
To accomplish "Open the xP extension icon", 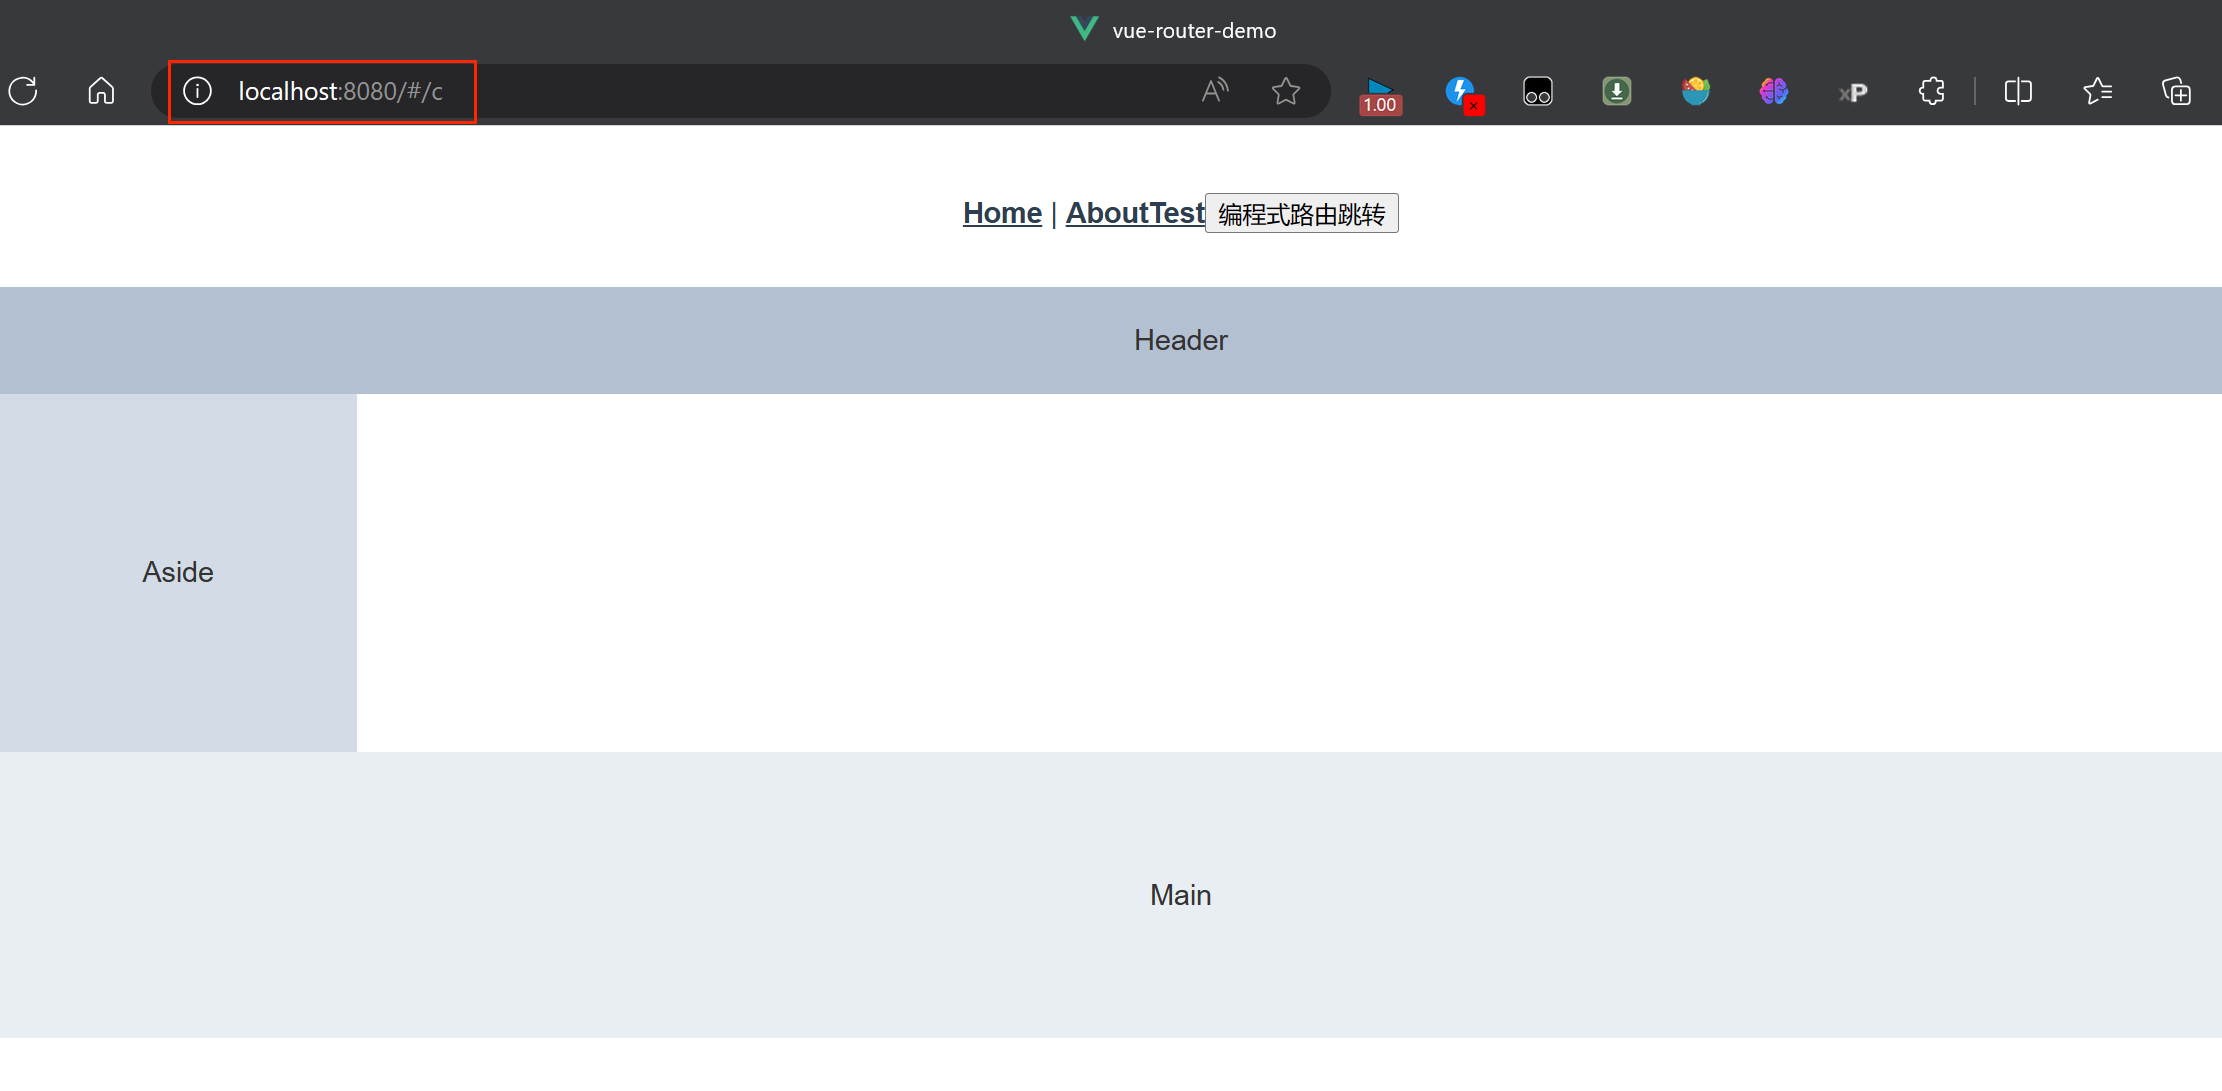I will click(1853, 92).
